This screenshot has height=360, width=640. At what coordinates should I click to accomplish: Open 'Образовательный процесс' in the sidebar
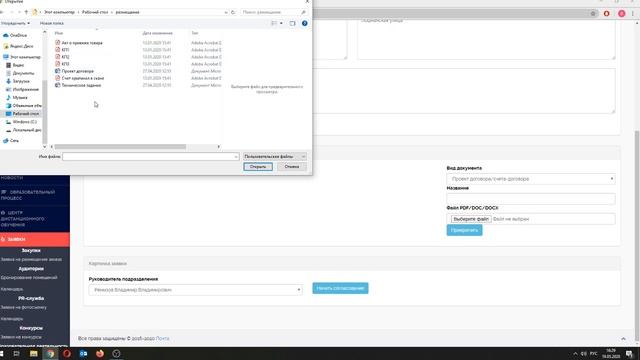[x=35, y=195]
